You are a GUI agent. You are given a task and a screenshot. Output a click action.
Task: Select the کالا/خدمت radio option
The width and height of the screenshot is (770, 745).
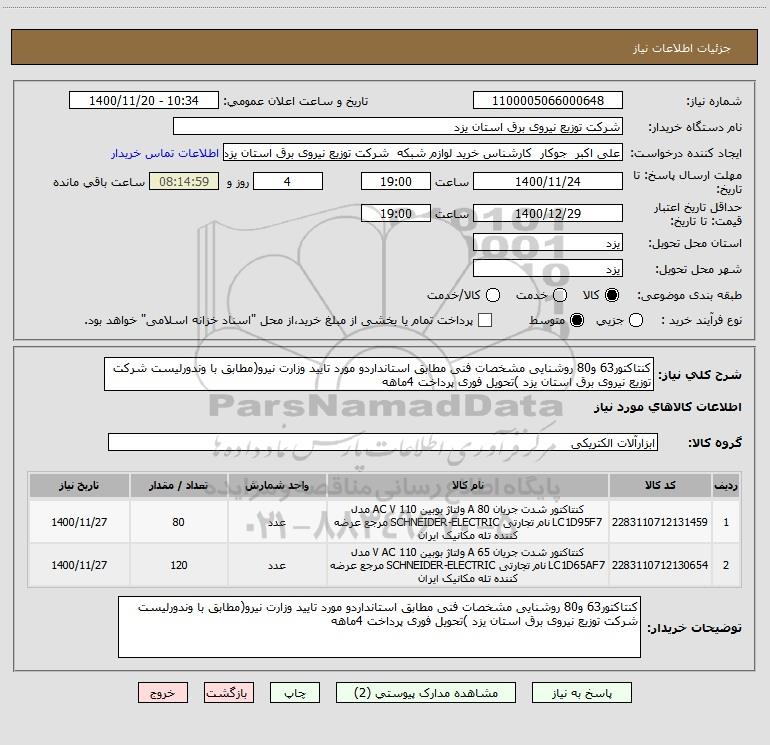tap(493, 295)
